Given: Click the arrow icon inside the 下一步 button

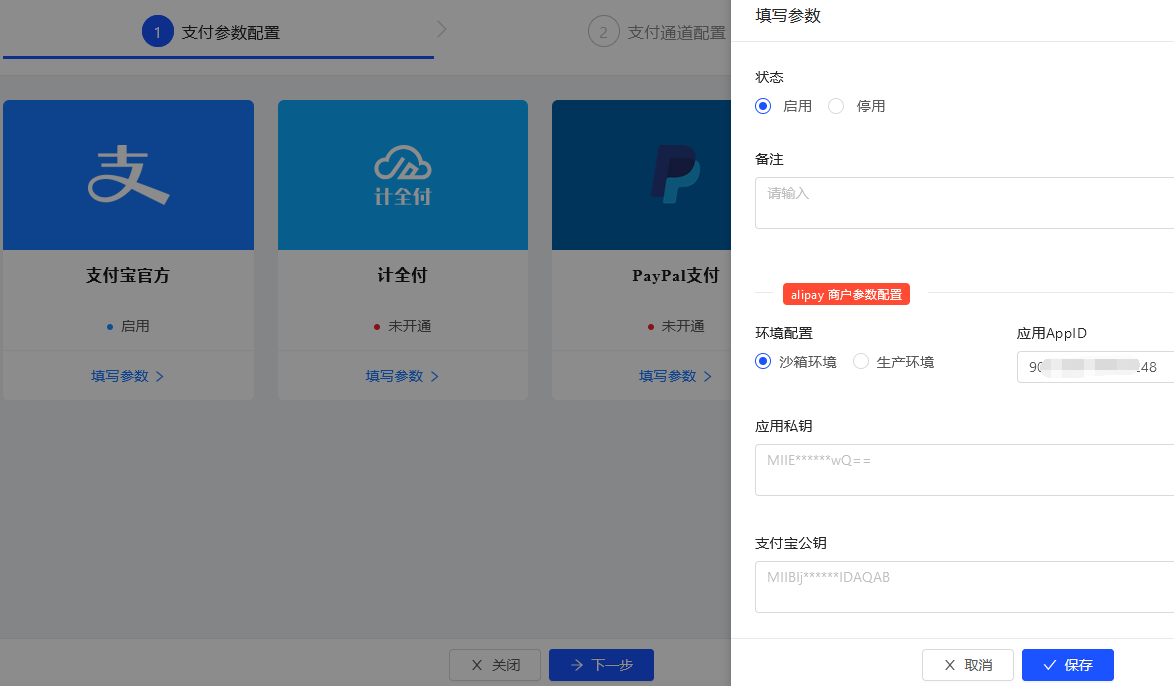Looking at the screenshot, I should point(578,664).
